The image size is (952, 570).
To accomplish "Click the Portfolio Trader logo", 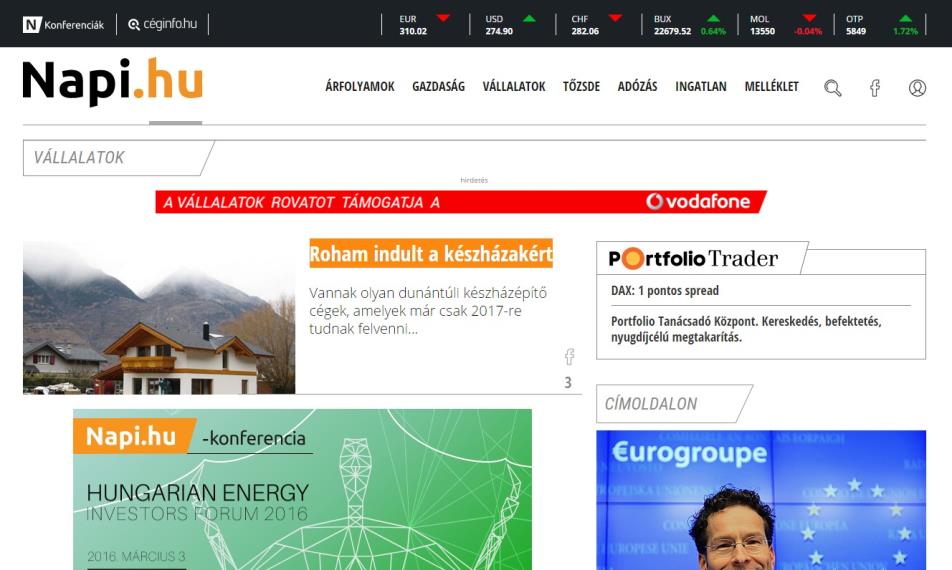I will (x=693, y=259).
